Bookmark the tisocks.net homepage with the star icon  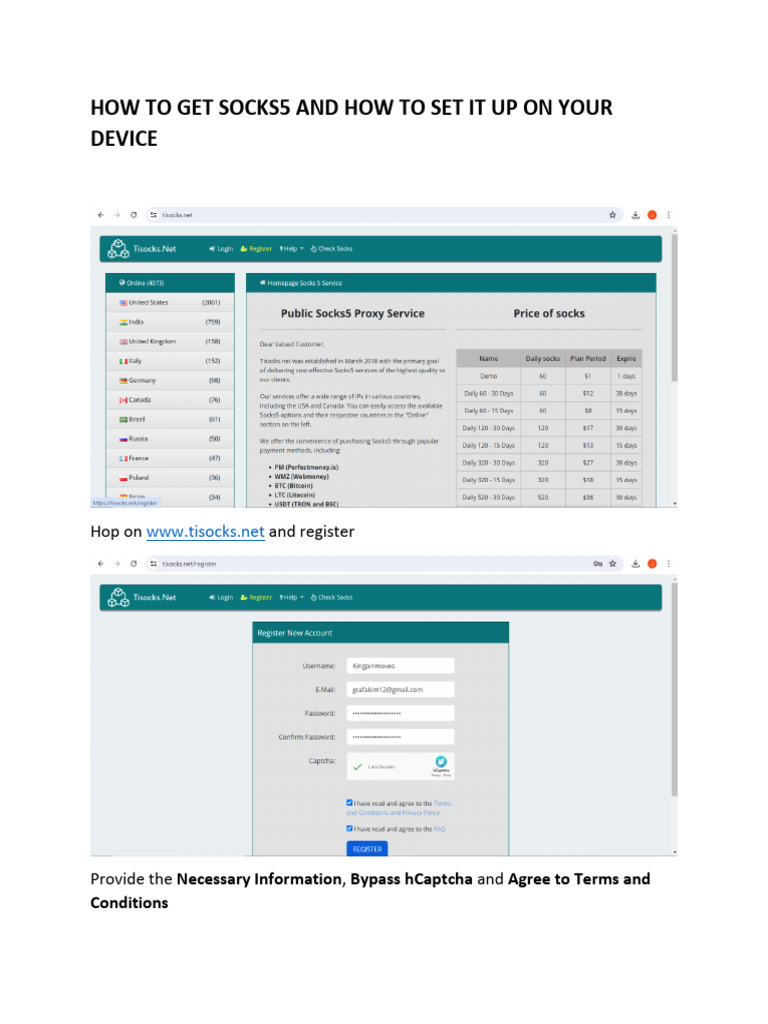coord(613,215)
